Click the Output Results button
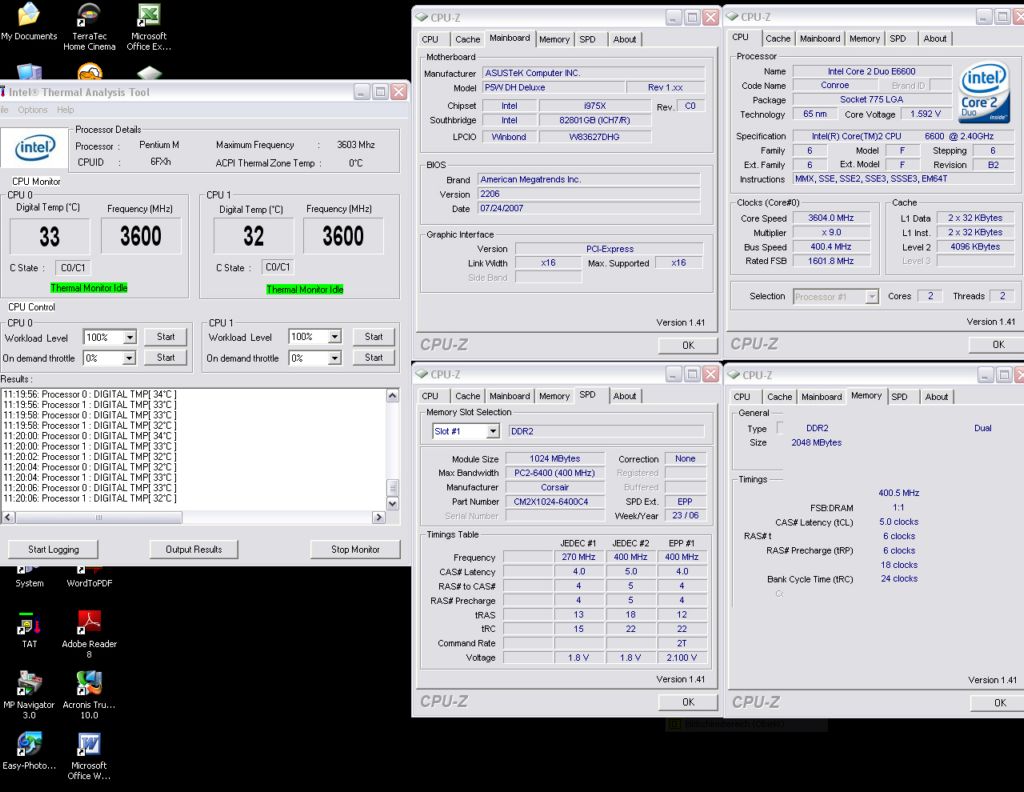Image resolution: width=1024 pixels, height=792 pixels. click(x=194, y=550)
